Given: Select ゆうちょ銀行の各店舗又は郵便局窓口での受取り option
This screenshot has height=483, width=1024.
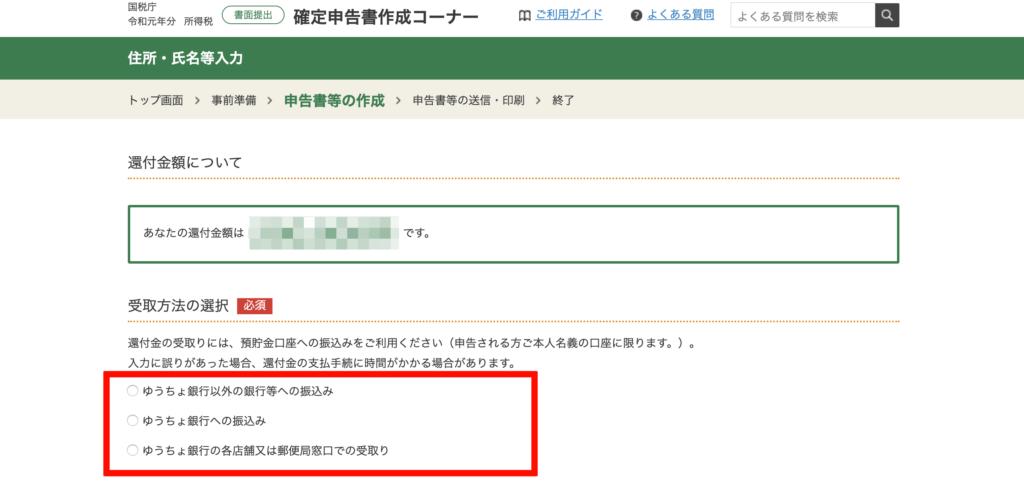Looking at the screenshot, I should [x=133, y=450].
